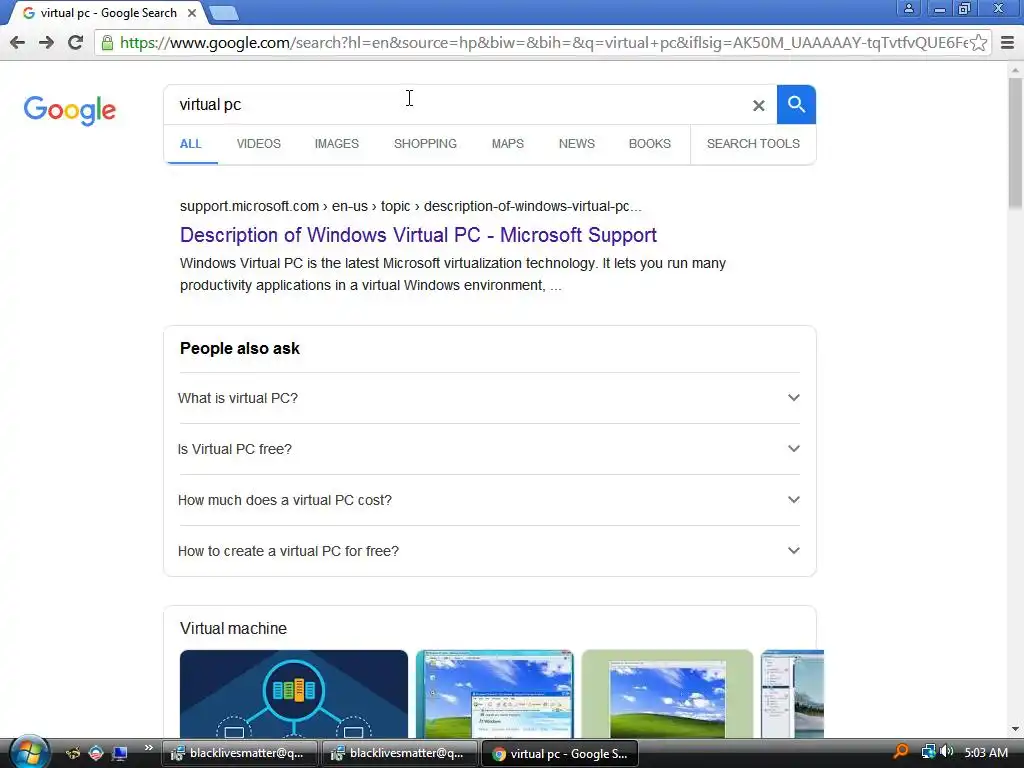Click the green padlock security icon

click(x=107, y=42)
